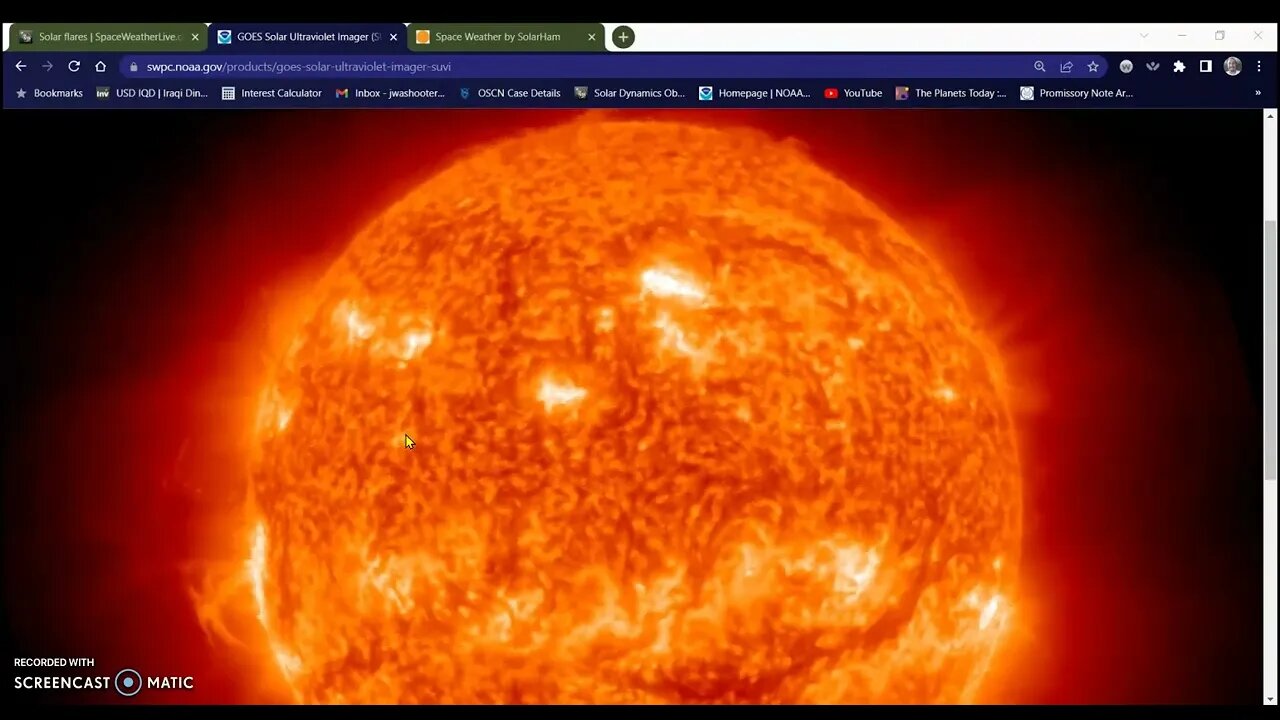Open the OSCN Case Details bookmark
The width and height of the screenshot is (1280, 720).
coord(510,93)
